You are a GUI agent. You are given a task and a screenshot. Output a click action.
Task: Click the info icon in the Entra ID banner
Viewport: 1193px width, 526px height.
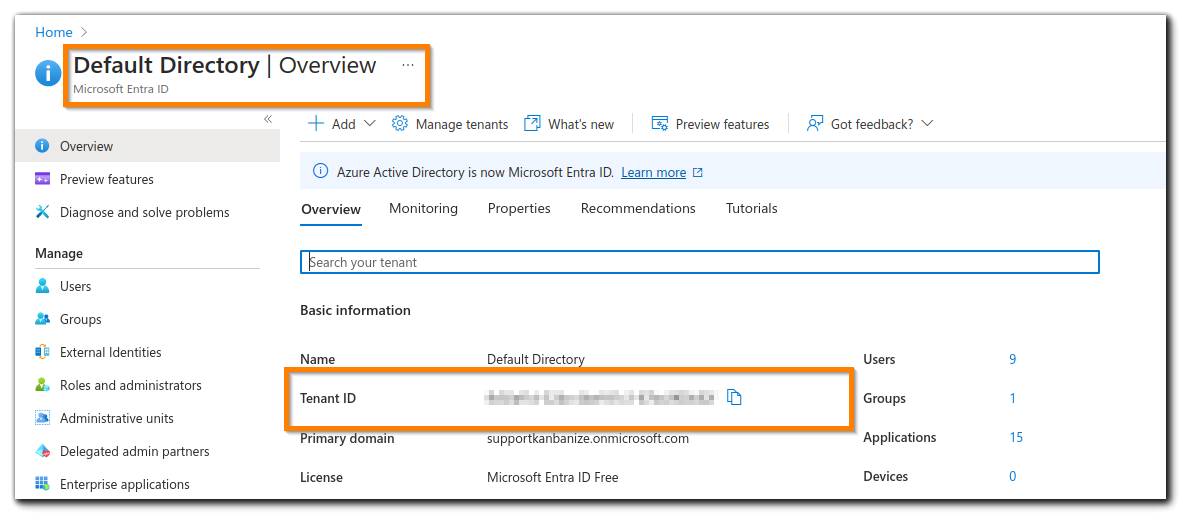[321, 172]
